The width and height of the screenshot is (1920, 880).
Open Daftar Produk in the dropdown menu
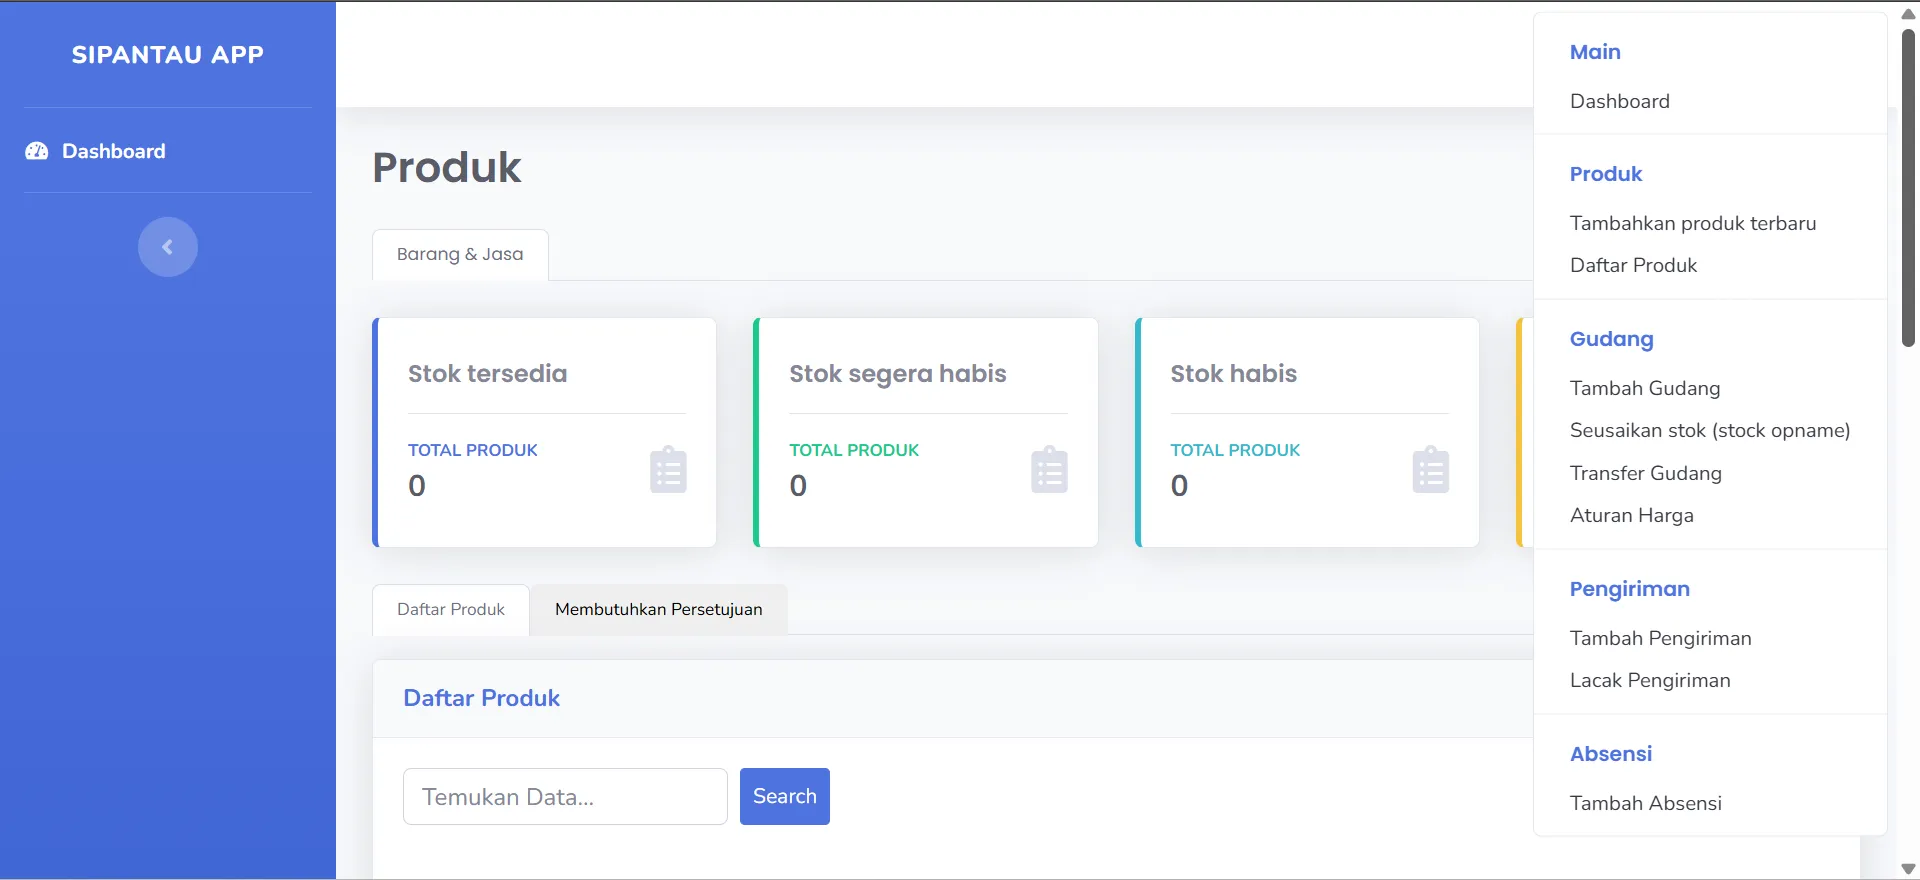[x=1633, y=265]
